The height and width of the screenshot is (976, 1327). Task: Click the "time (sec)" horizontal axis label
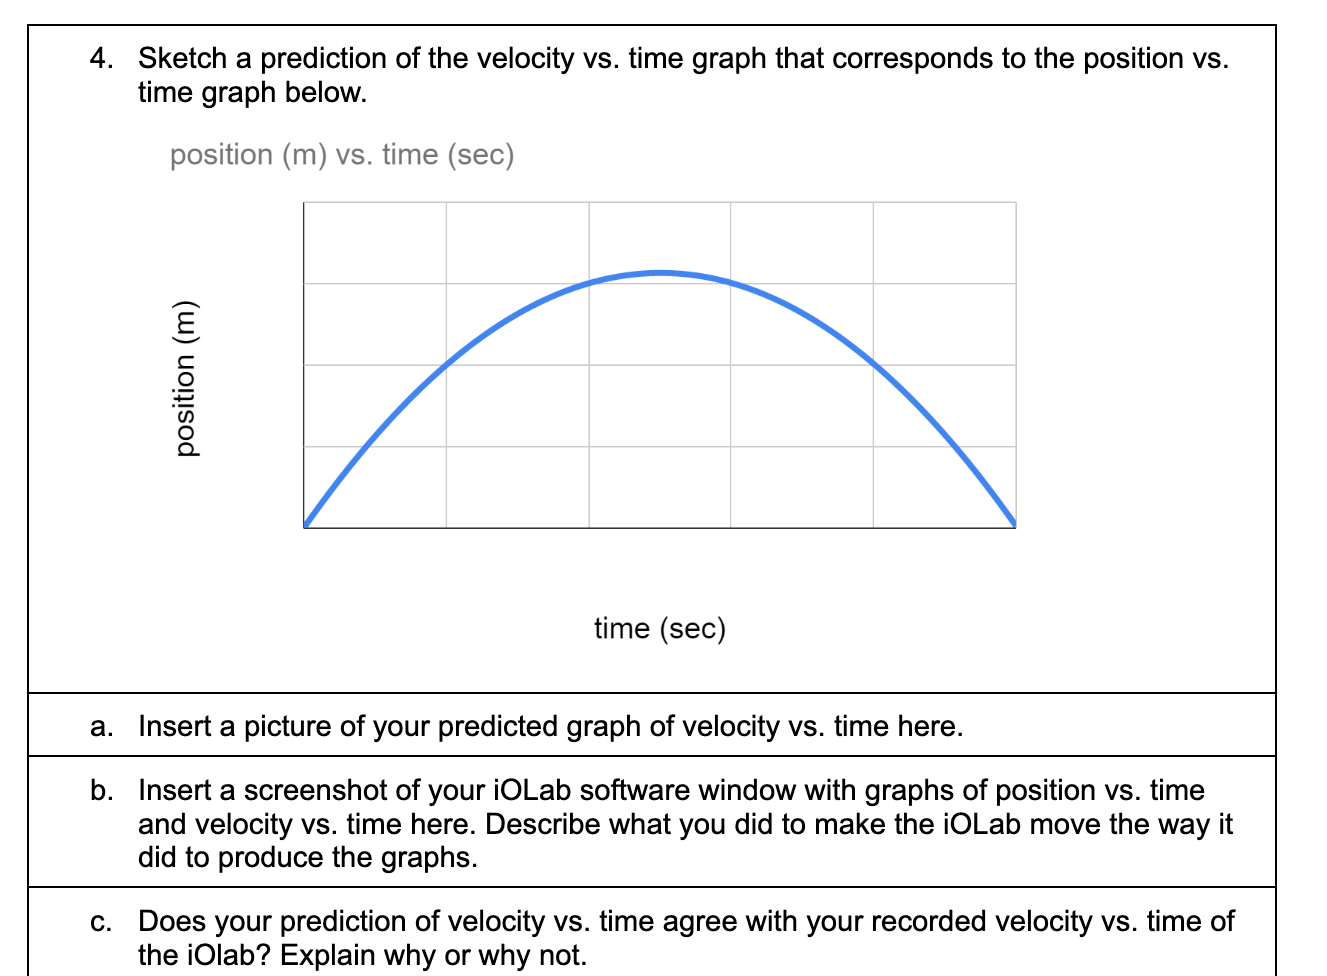point(660,628)
